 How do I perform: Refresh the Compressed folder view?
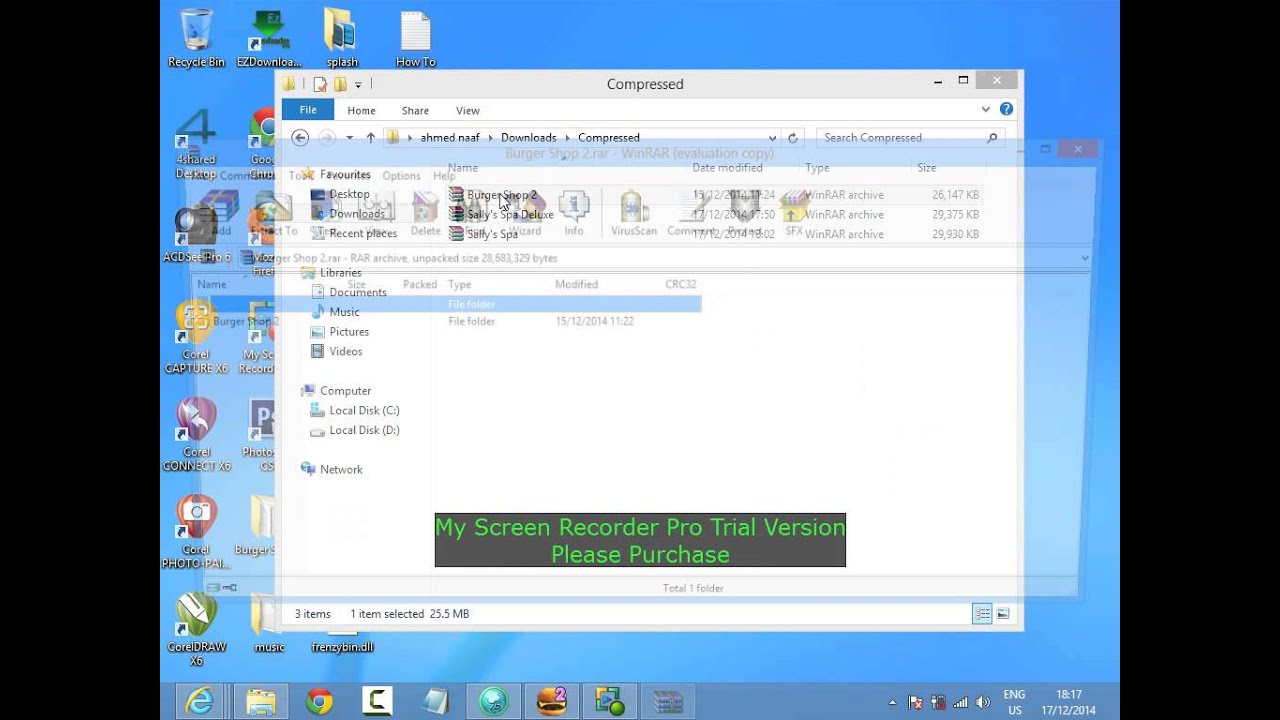793,138
